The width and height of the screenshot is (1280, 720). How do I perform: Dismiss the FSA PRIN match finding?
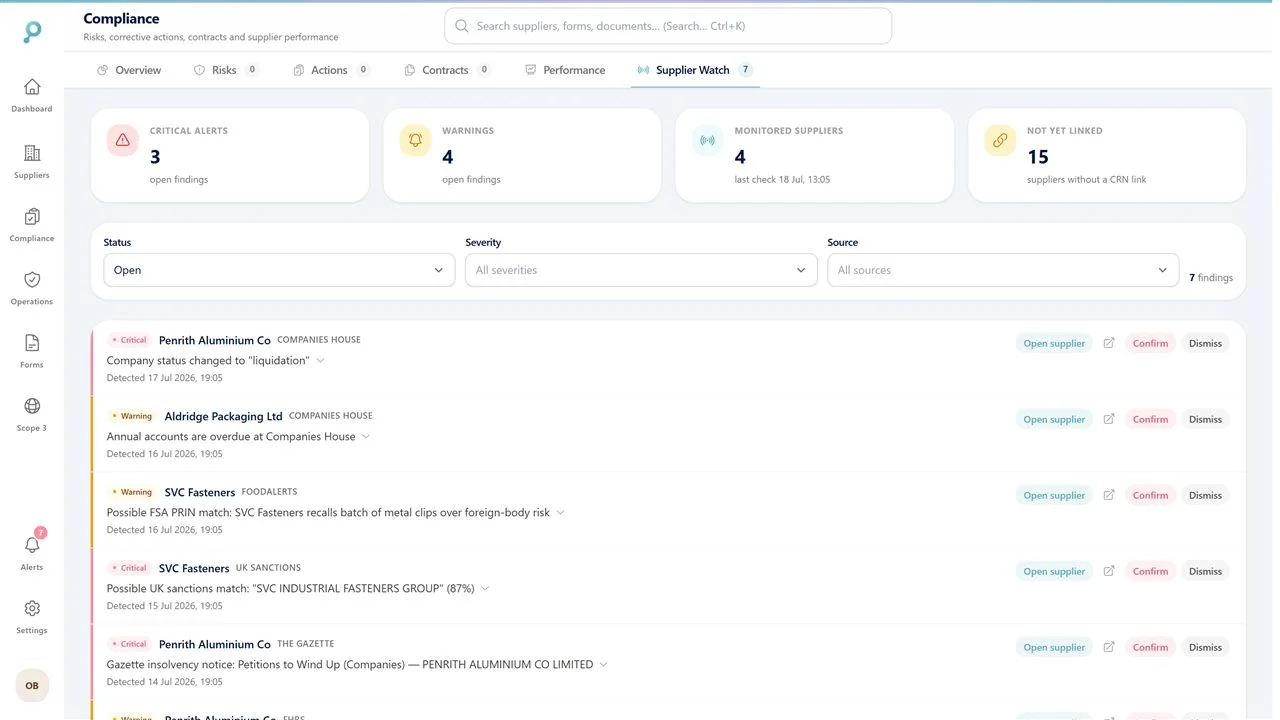click(1205, 495)
